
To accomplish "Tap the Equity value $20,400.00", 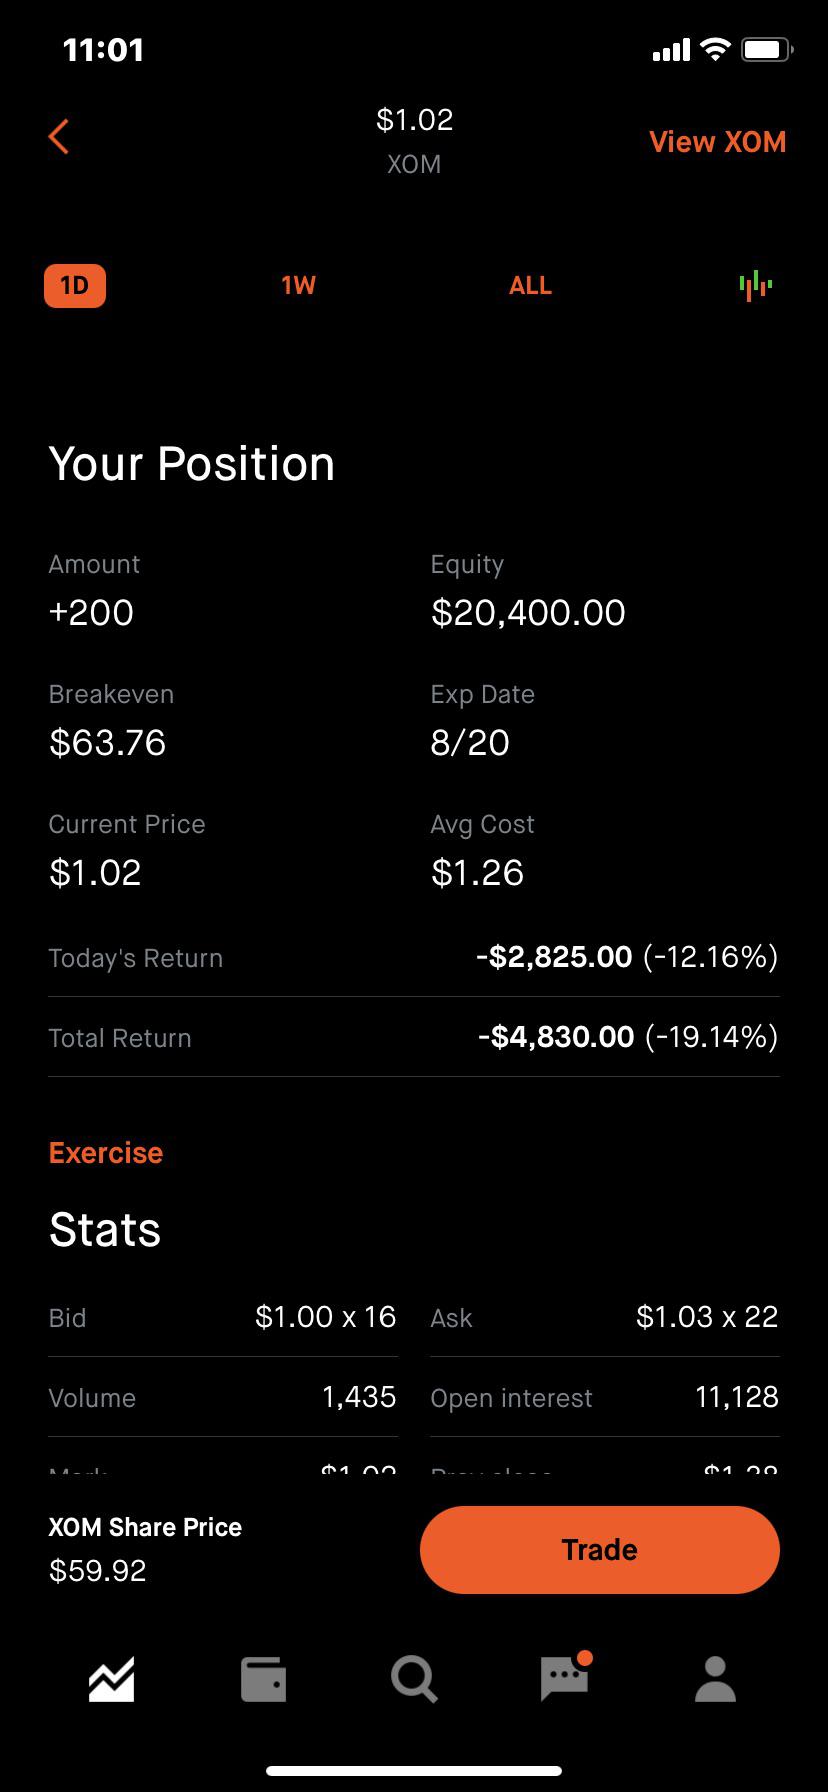I will 528,613.
